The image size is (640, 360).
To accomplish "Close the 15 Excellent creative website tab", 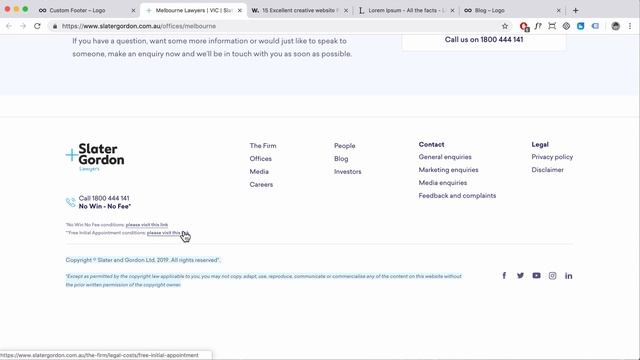I will tap(346, 11).
